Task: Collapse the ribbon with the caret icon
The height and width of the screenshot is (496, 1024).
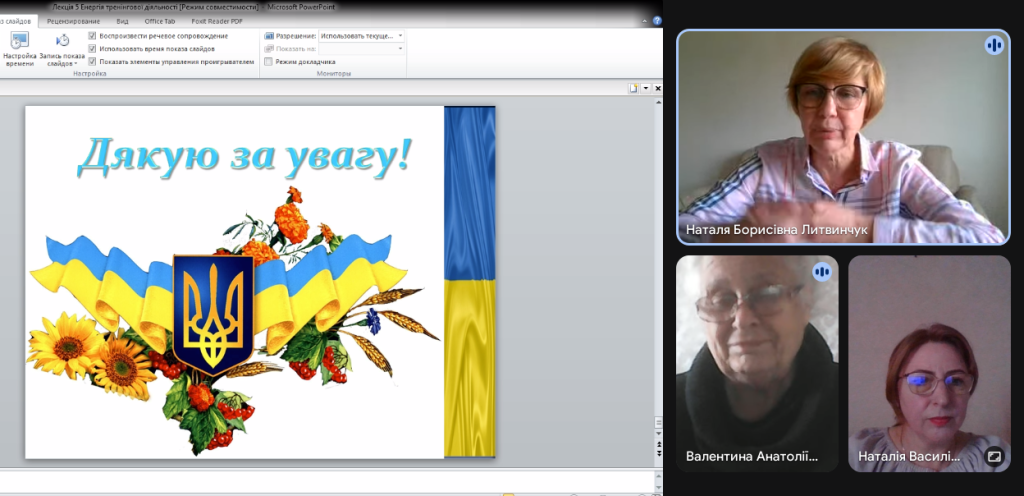Action: pos(645,22)
